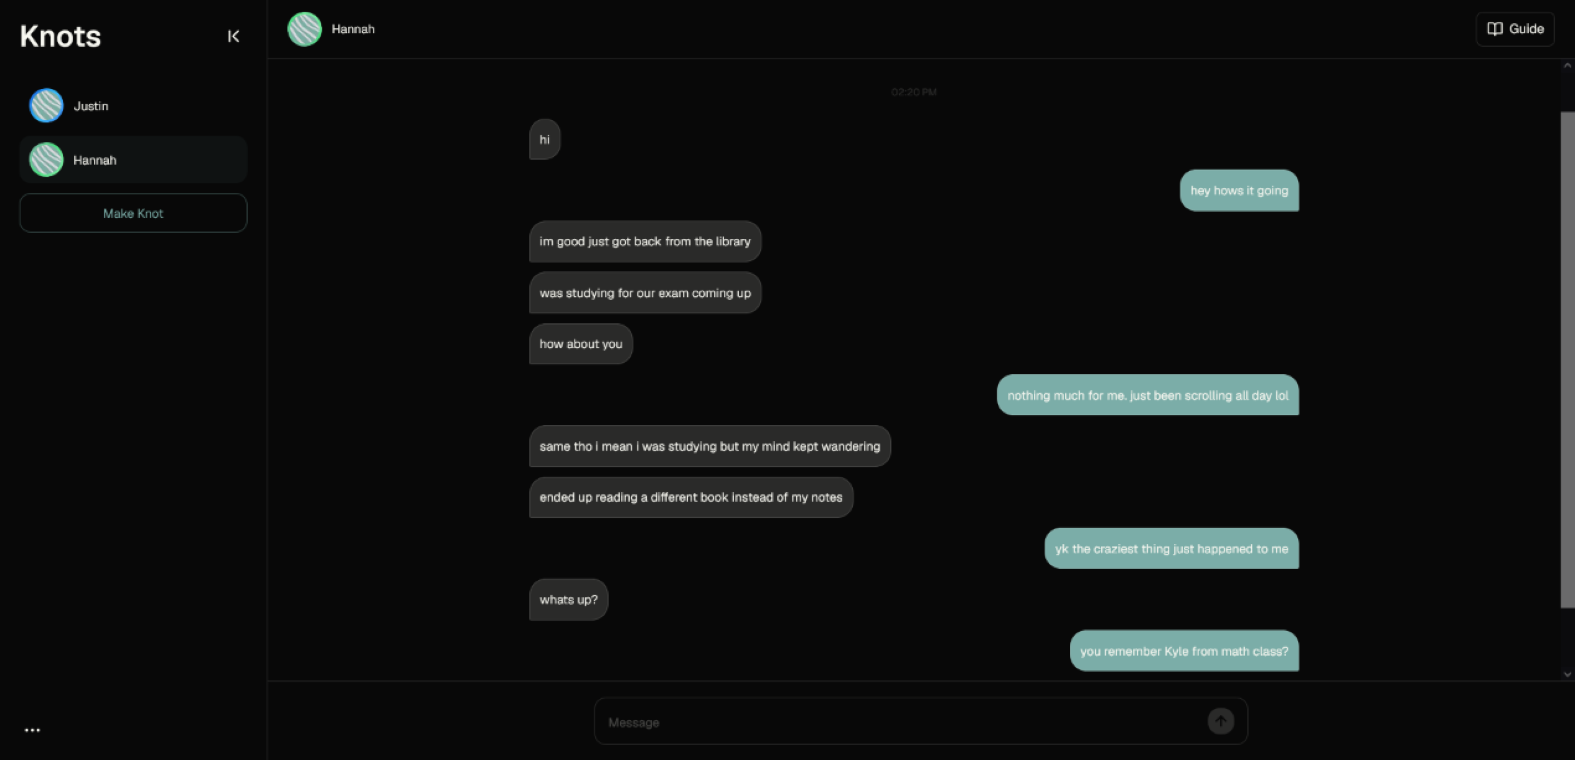Click 'you remember Kyle from math class?' message
This screenshot has height=760, width=1575.
[1184, 651]
